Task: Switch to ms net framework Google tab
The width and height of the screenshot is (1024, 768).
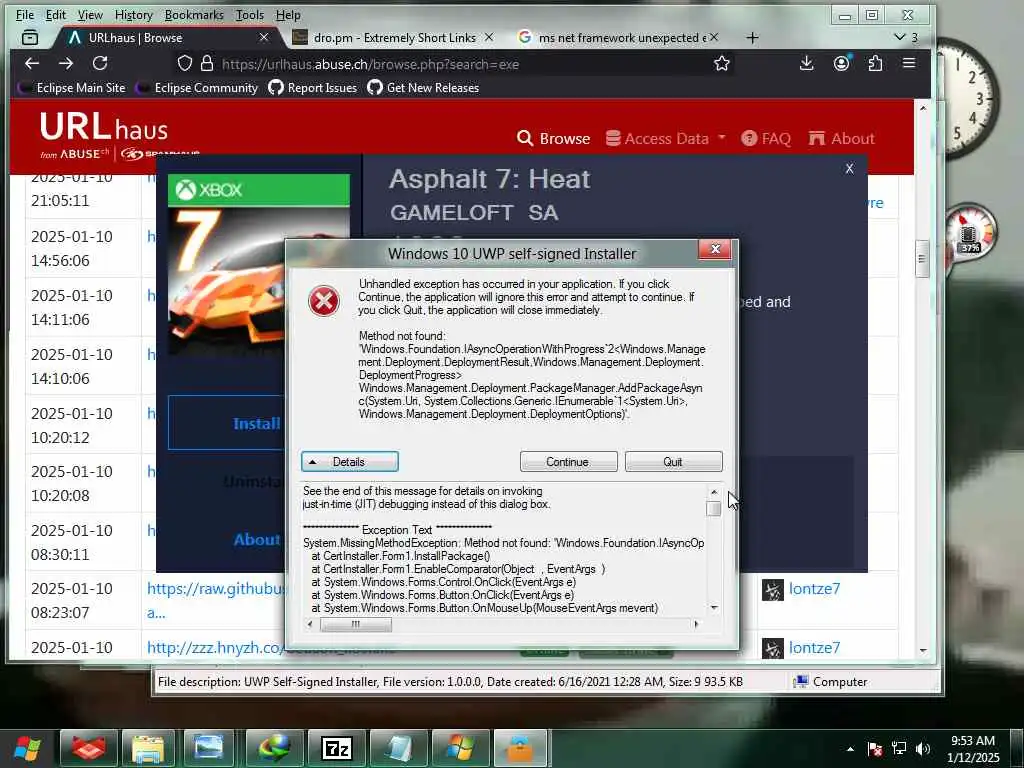Action: coord(620,38)
